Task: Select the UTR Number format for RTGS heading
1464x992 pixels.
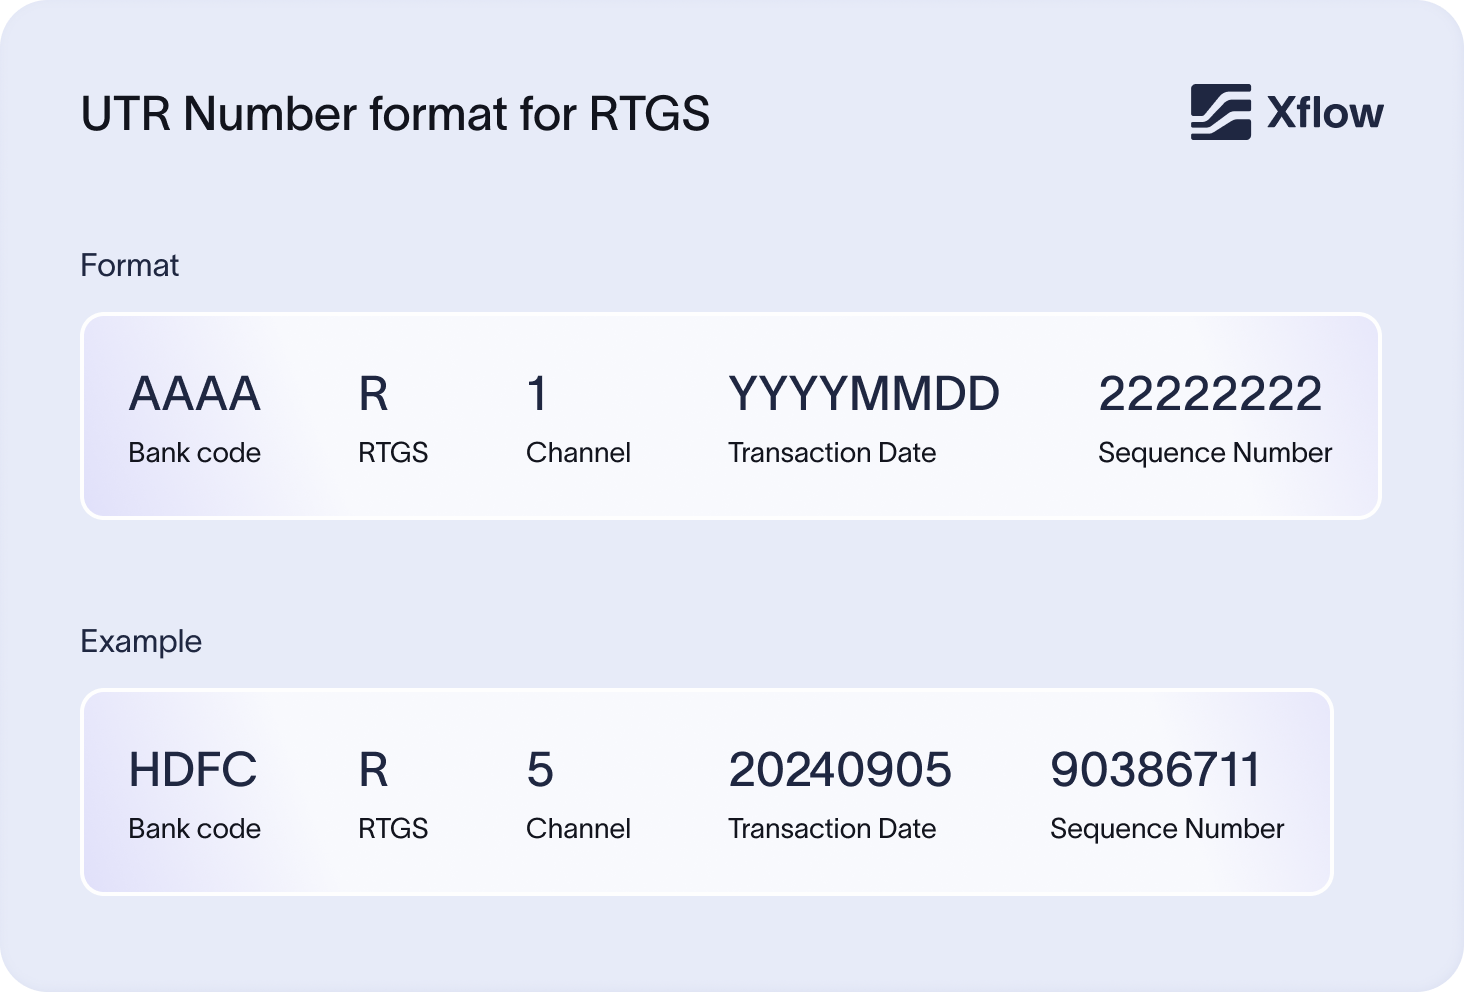Action: [x=395, y=114]
